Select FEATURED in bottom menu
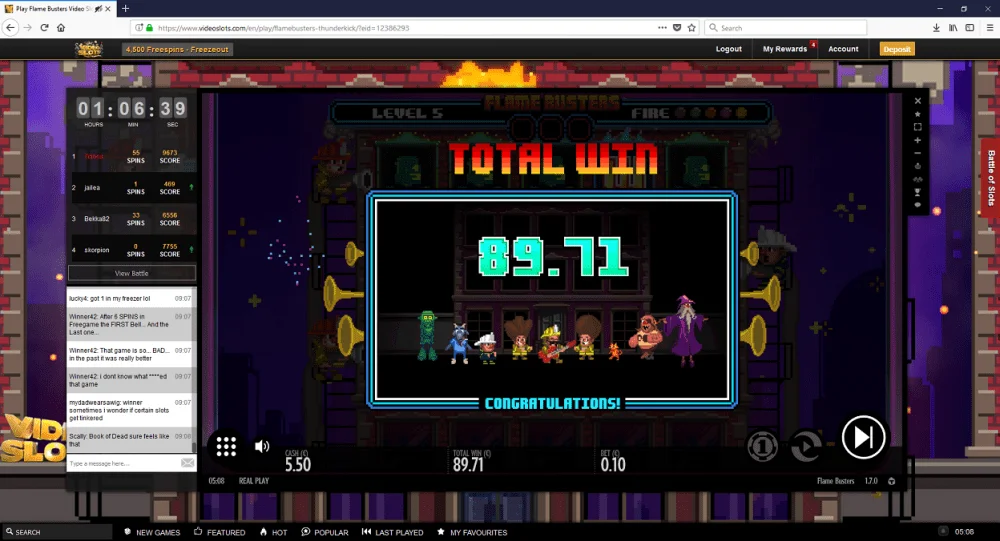The image size is (1000, 541). pos(219,532)
